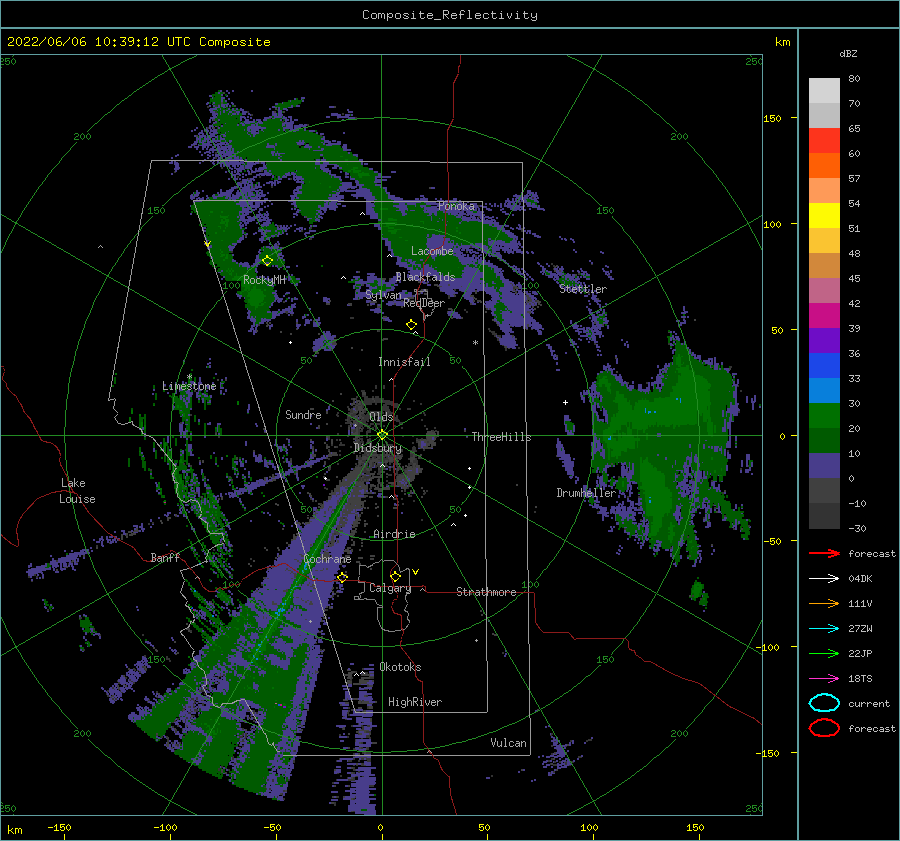Viewport: 900px width, 841px height.
Task: Click the right-axis 150 km tick label
Action: point(772,118)
